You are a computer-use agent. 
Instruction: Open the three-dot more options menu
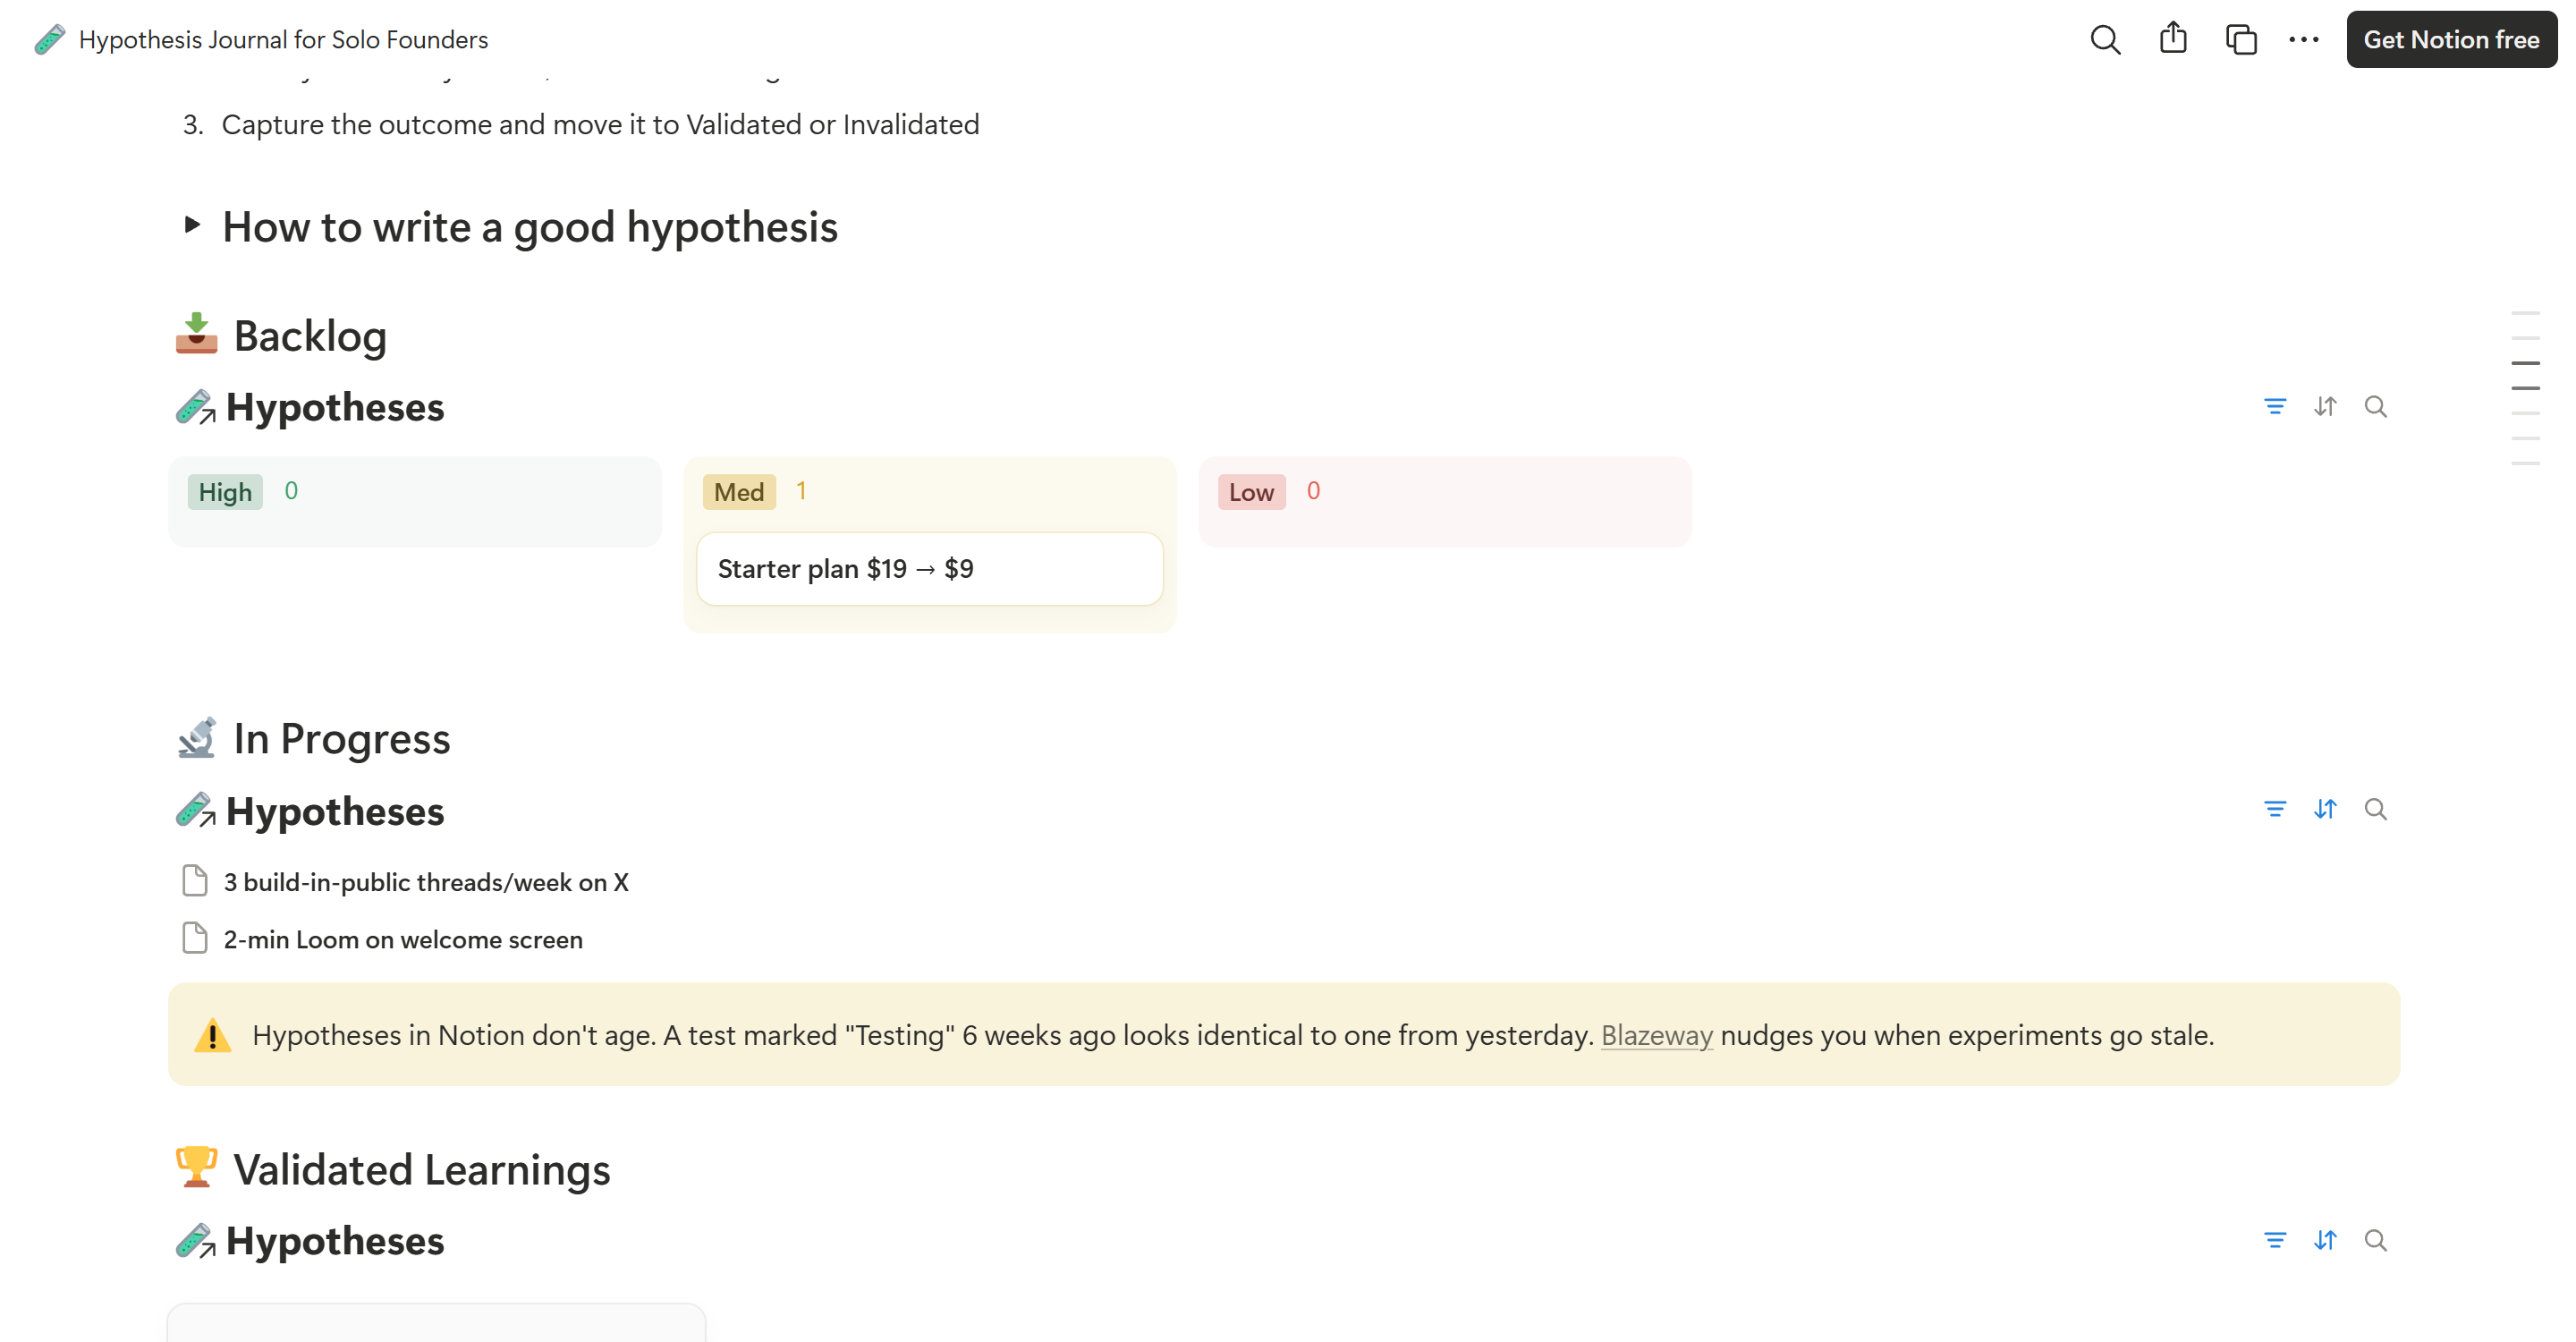(2304, 40)
